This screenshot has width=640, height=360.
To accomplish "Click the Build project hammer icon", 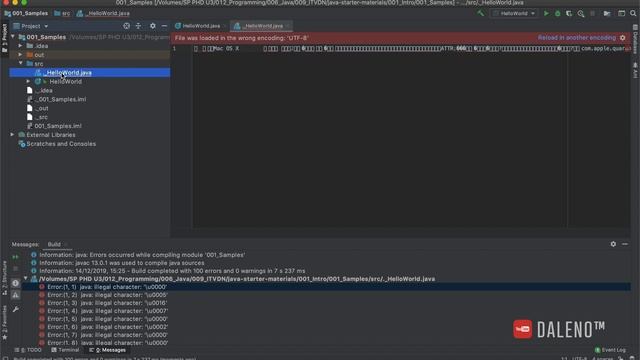I will click(x=481, y=13).
